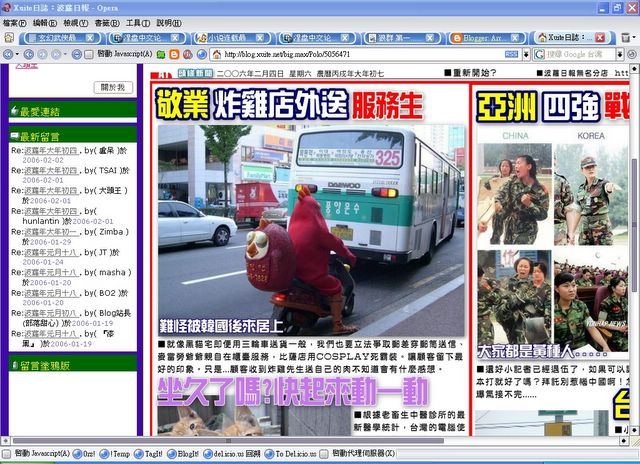The height and width of the screenshot is (464, 640).
Task: Open the dropdown arrow beside the trash icon
Action: [x=633, y=38]
